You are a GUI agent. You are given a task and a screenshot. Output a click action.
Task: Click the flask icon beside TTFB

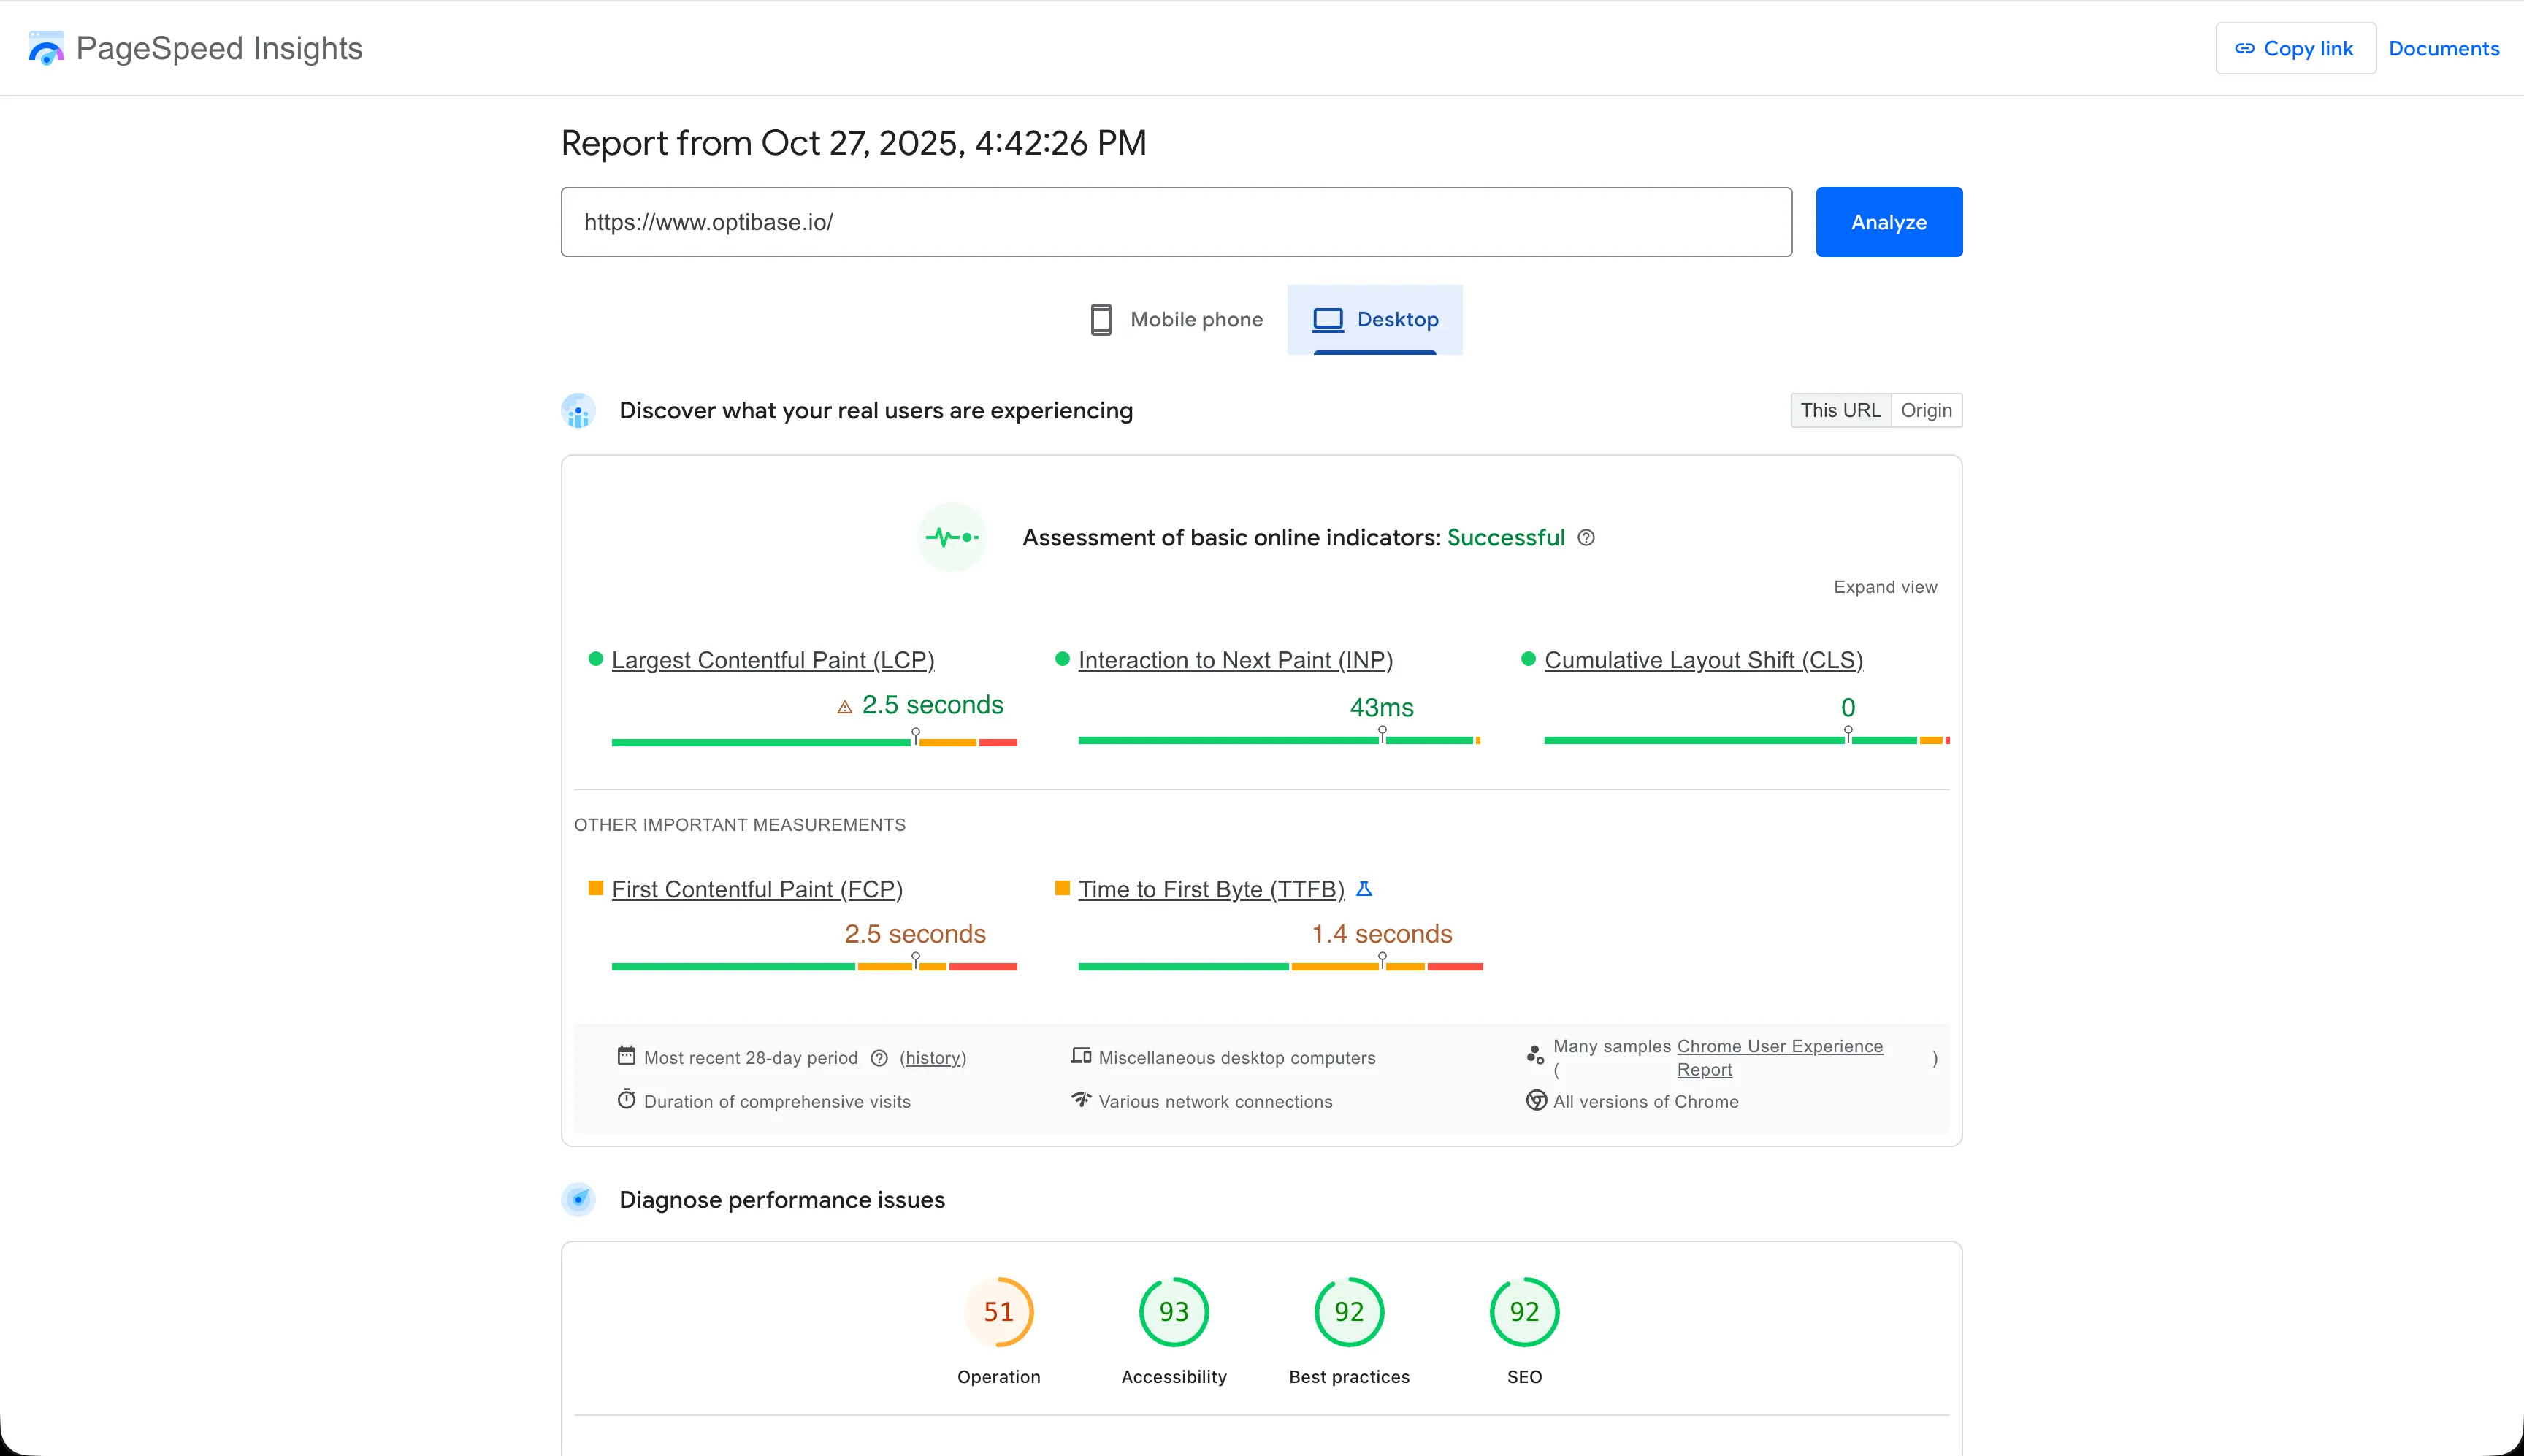1364,888
